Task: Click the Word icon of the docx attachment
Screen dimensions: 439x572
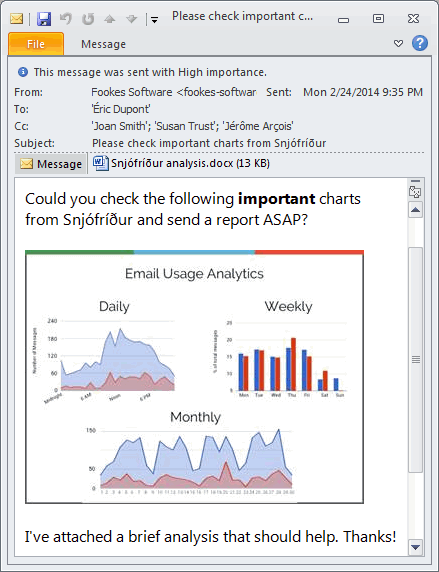Action: point(100,163)
